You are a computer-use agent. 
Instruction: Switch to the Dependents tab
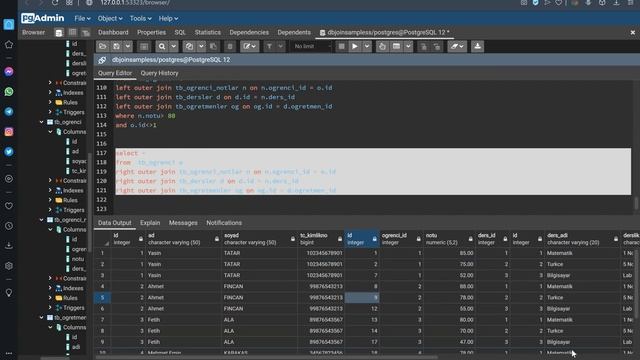pos(294,32)
